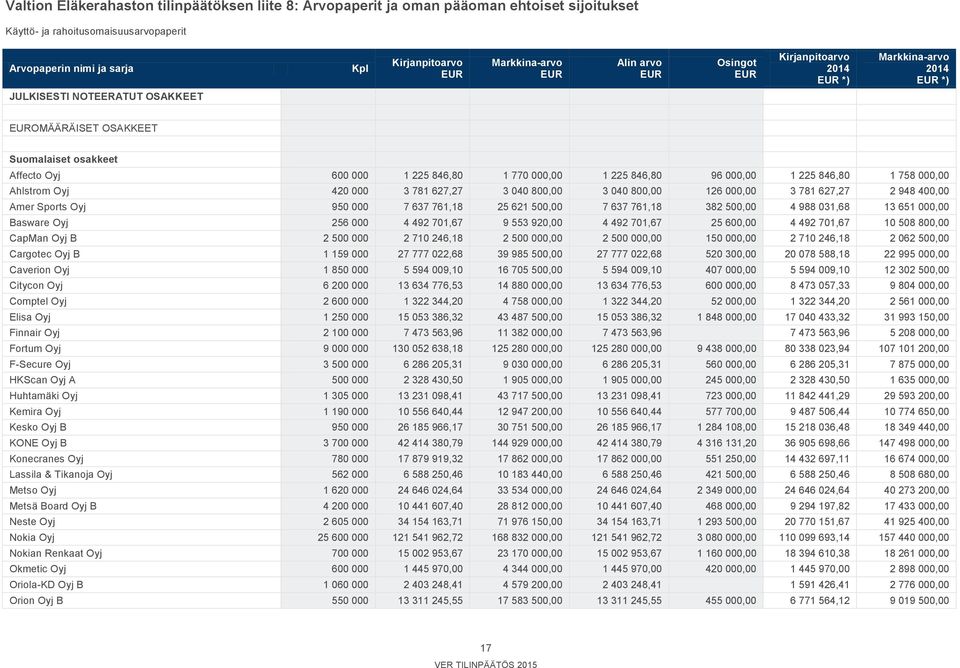Click the 'Cargotec Oyj B' row name
Screen dimensions: 960x668
click(44, 254)
